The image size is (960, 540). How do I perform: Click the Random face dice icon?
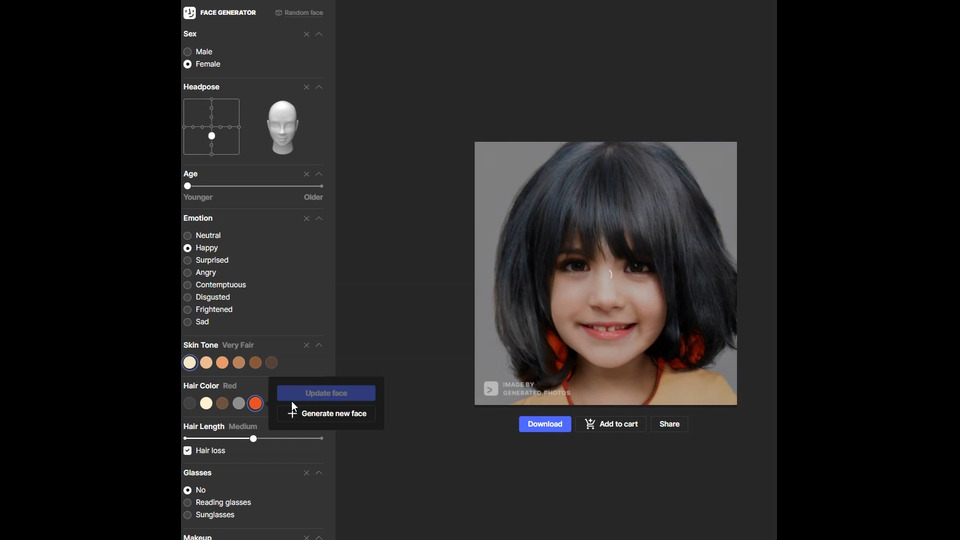(x=279, y=13)
